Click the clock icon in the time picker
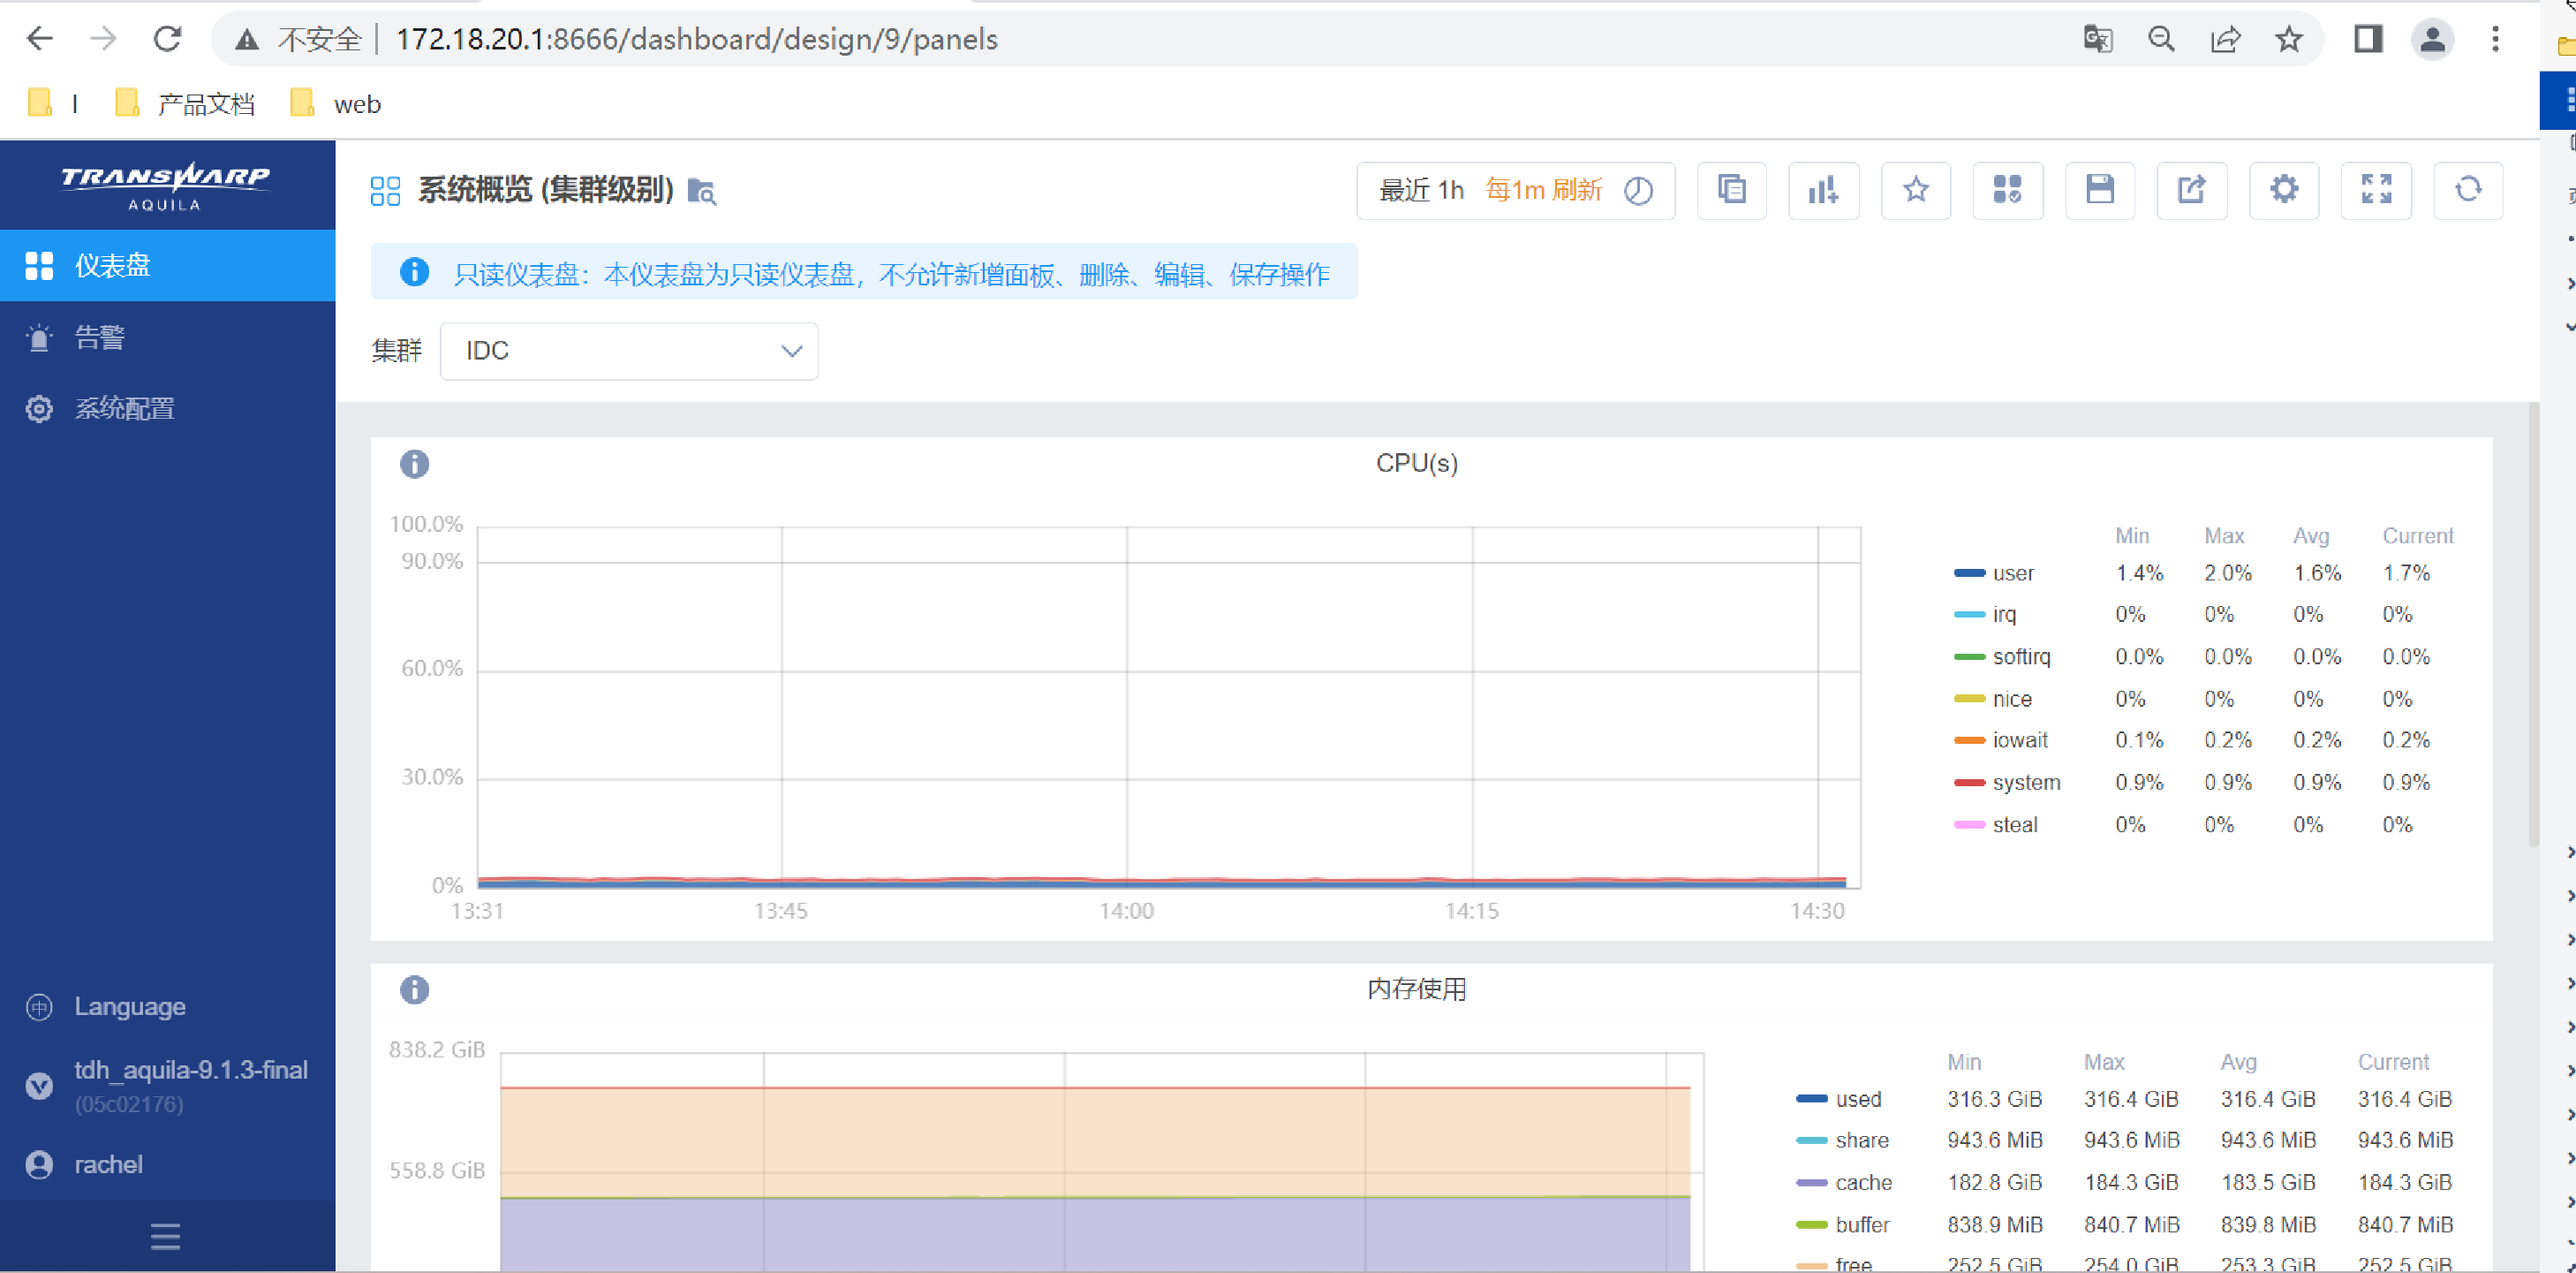2576x1273 pixels. [x=1638, y=190]
